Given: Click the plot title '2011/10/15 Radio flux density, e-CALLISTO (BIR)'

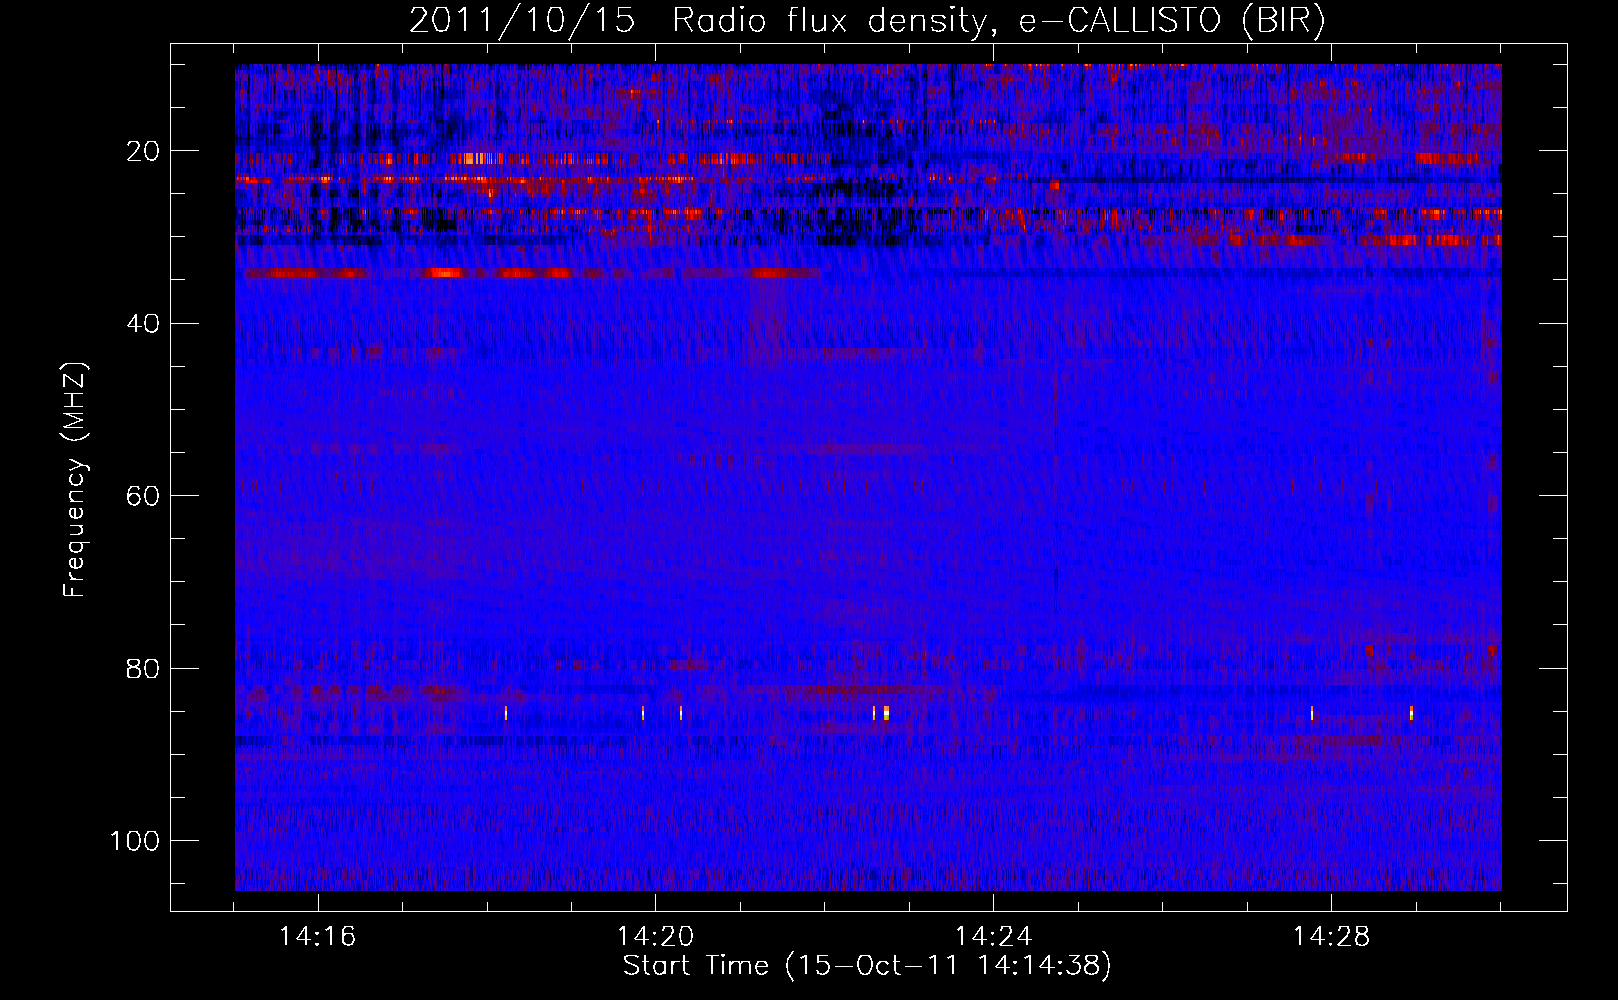Looking at the screenshot, I should pyautogui.click(x=867, y=21).
